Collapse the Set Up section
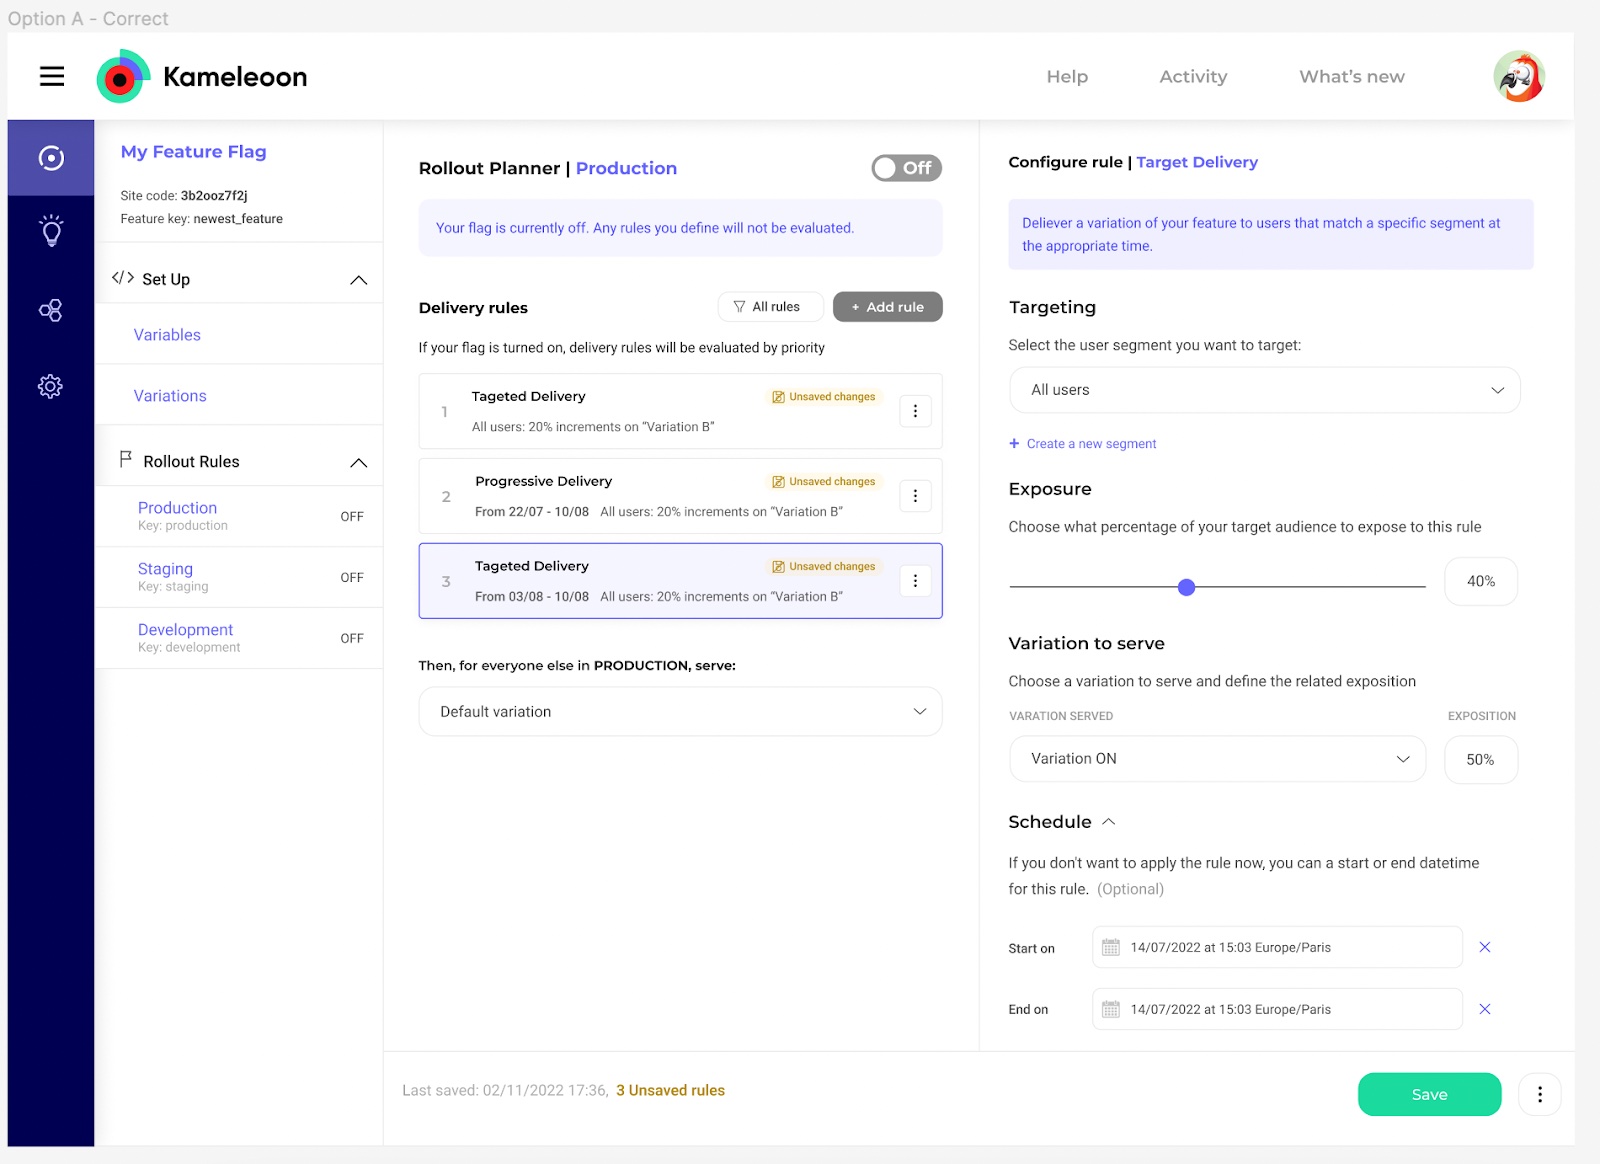Image resolution: width=1600 pixels, height=1164 pixels. [358, 280]
